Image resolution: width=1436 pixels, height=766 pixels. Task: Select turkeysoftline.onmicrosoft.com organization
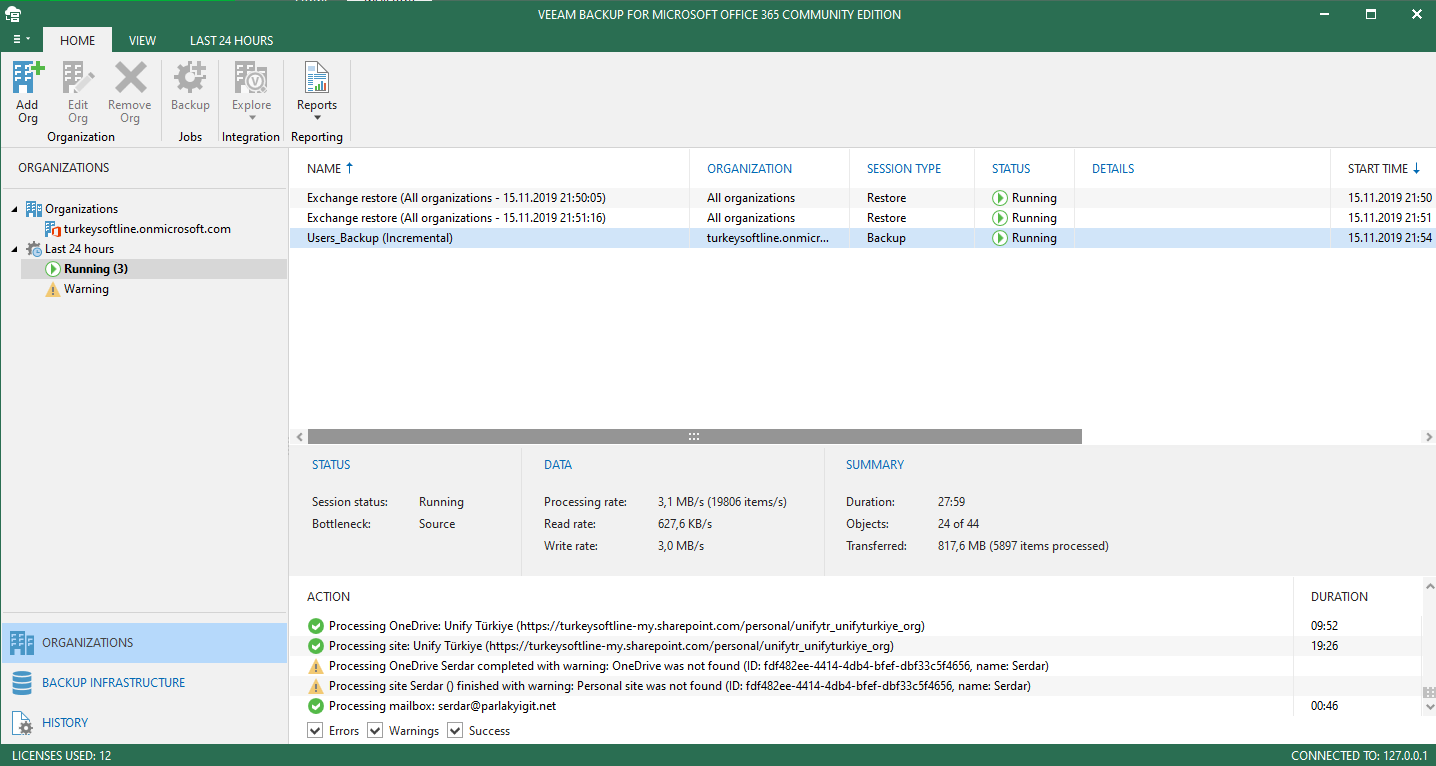point(147,229)
